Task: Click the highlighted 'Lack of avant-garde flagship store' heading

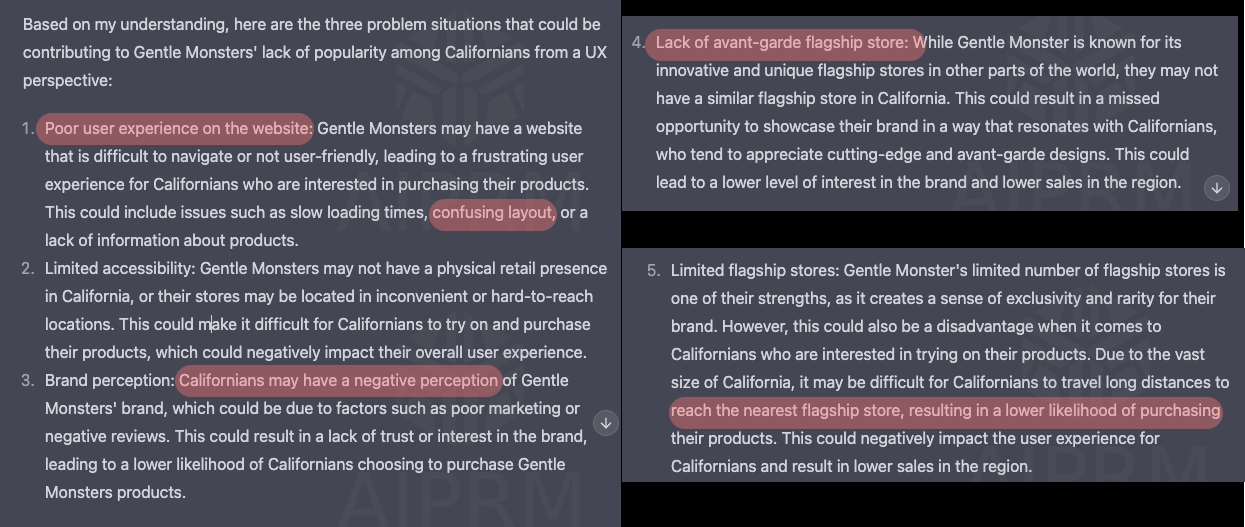Action: 783,43
